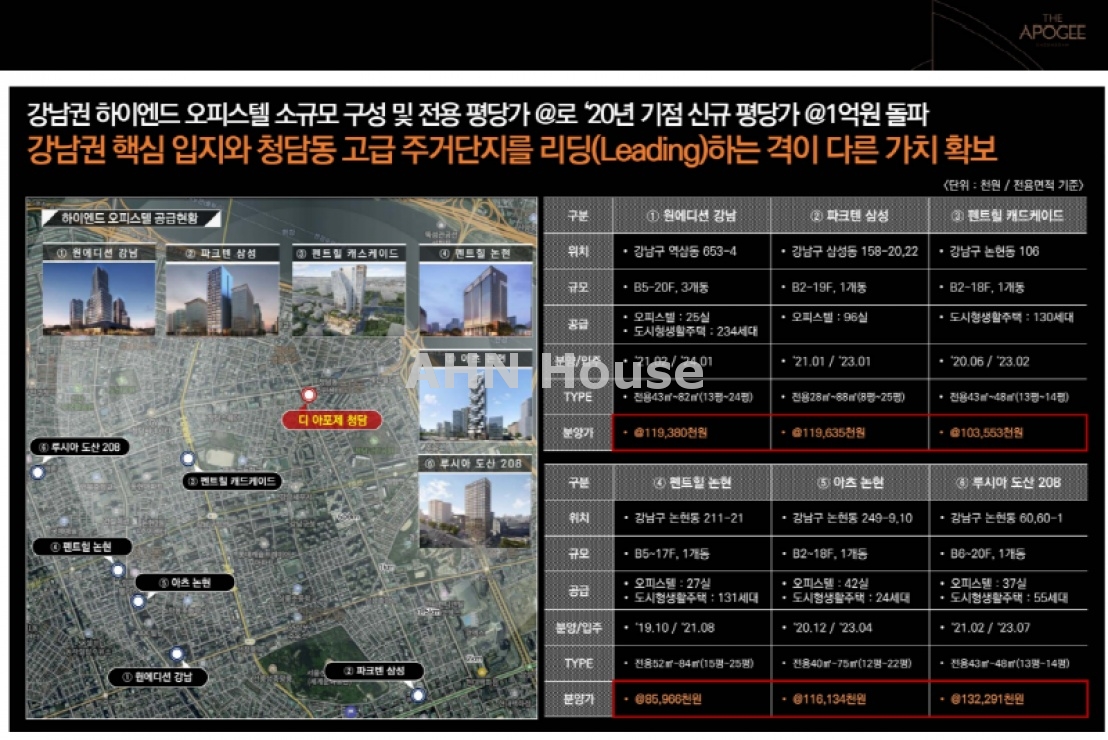Click blue map pin below 파크텐 삼성 map label
1108x740 pixels.
(x=418, y=695)
